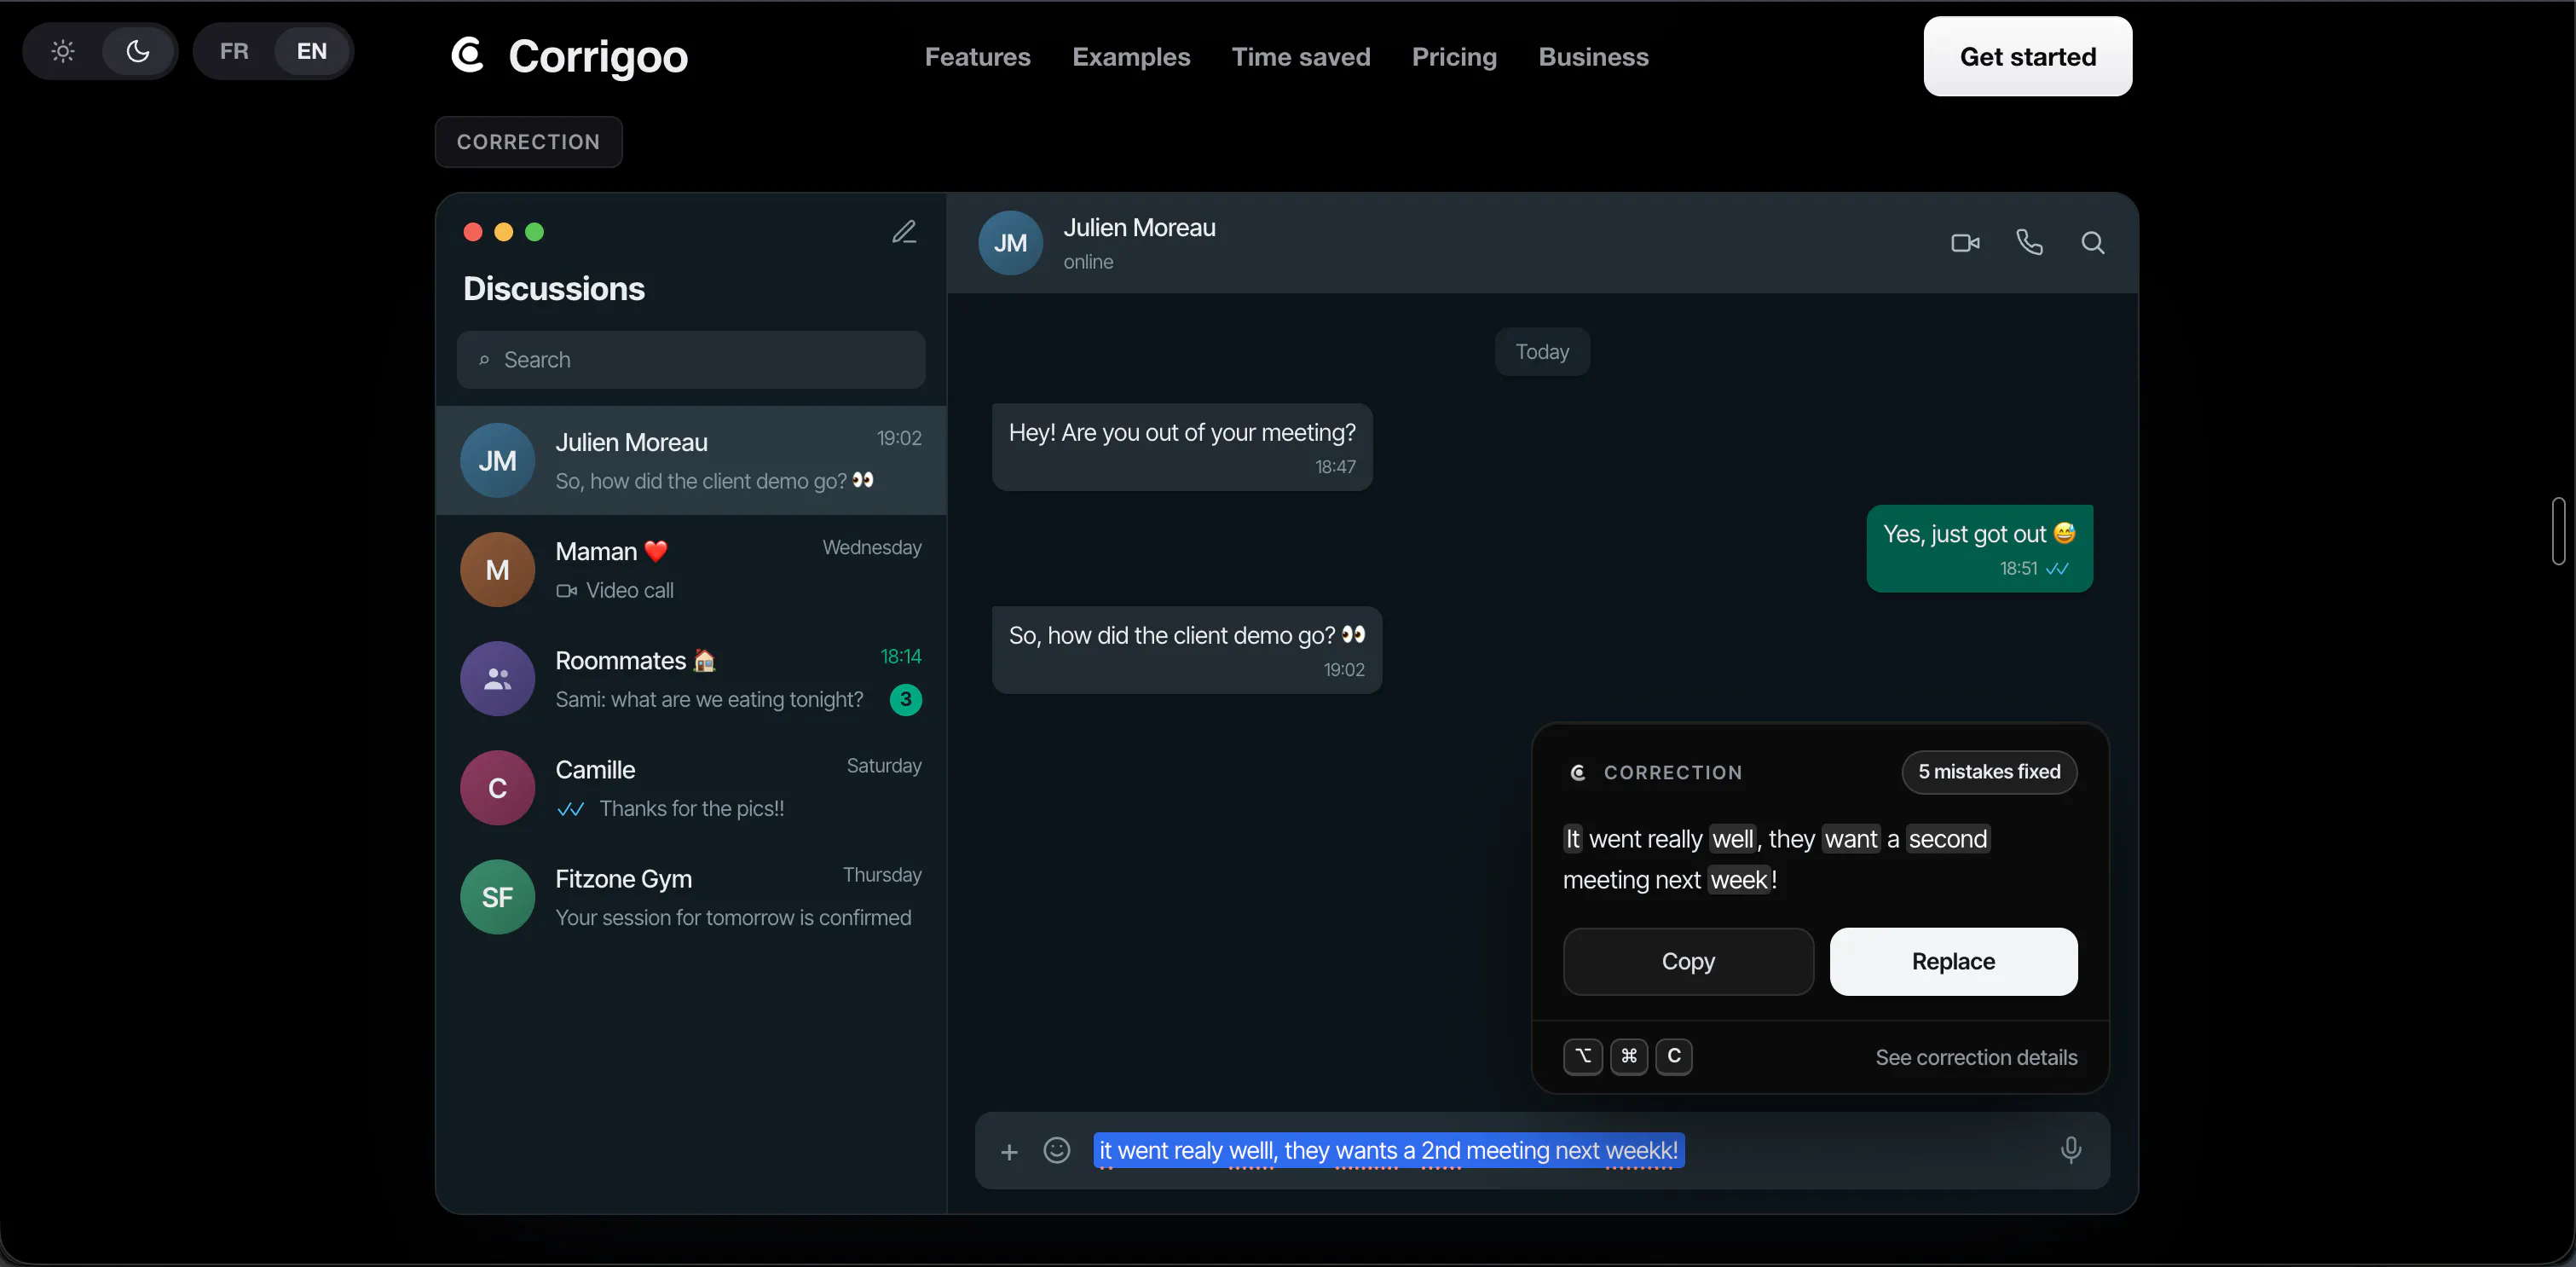Click the "Yes, just got out" message bubble
This screenshot has width=2576, height=1267.
[x=1979, y=548]
